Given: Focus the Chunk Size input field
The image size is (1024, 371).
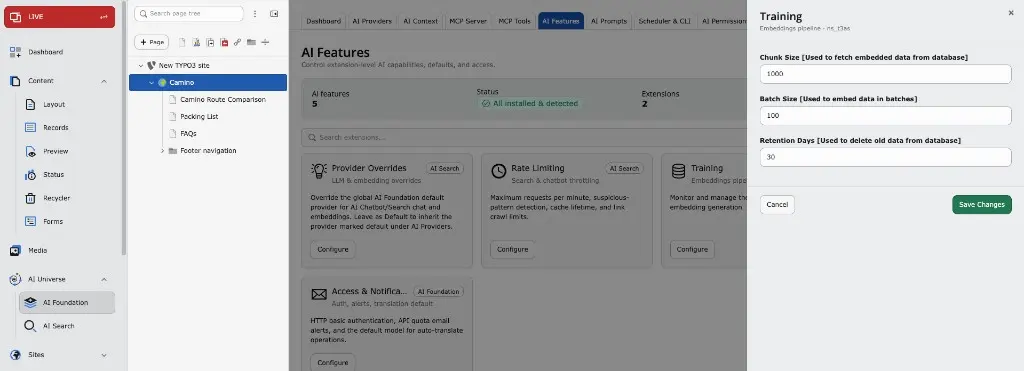Looking at the screenshot, I should [x=886, y=74].
